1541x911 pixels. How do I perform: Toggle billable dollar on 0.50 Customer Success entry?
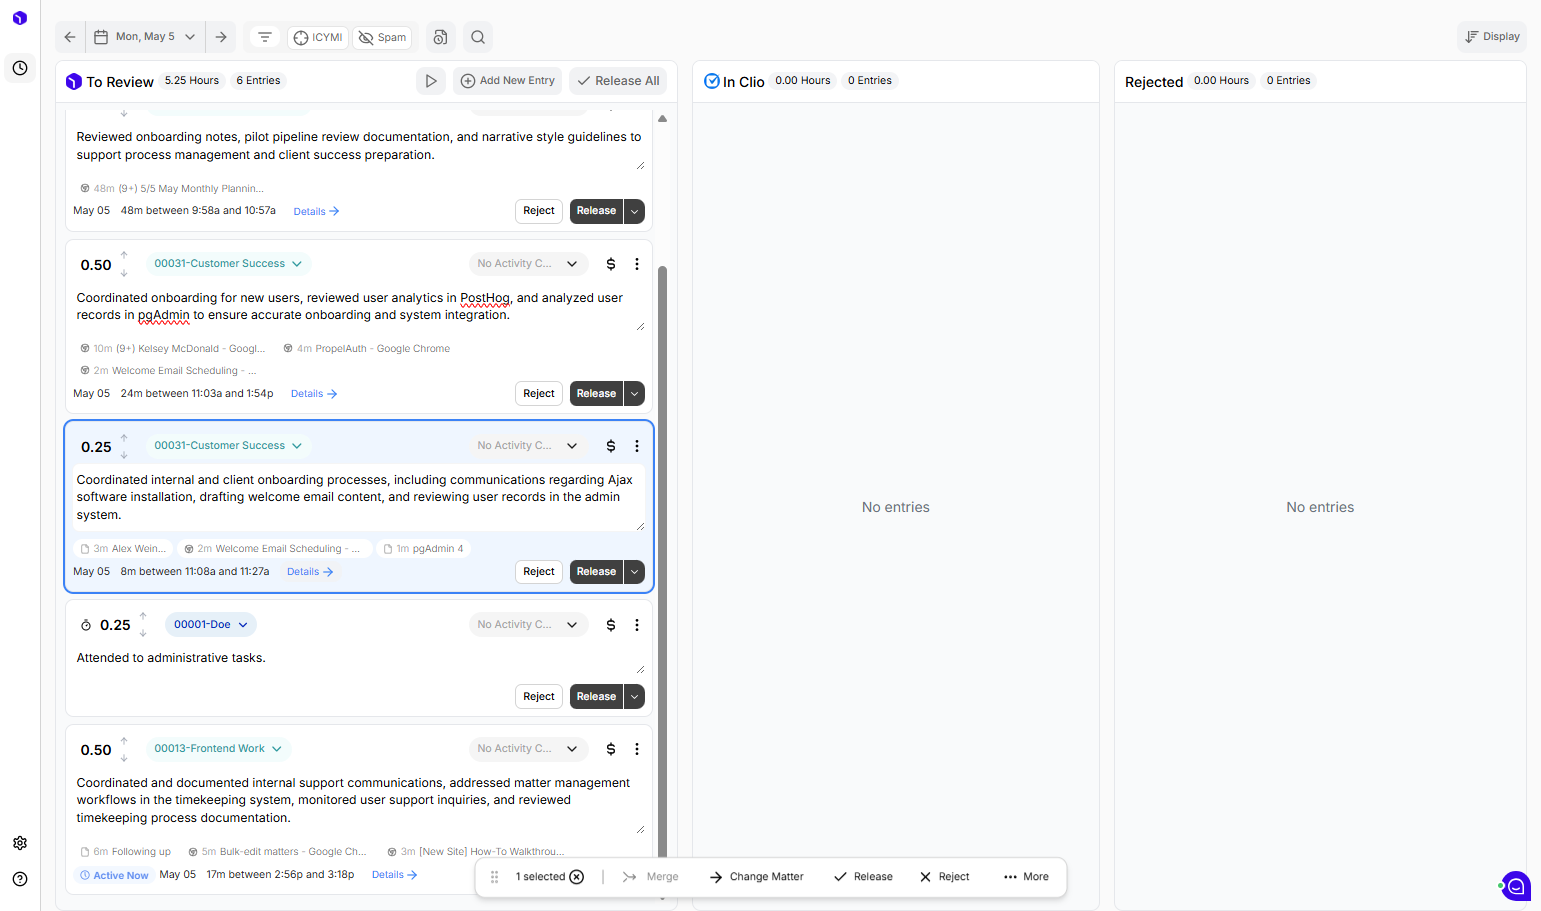[611, 264]
